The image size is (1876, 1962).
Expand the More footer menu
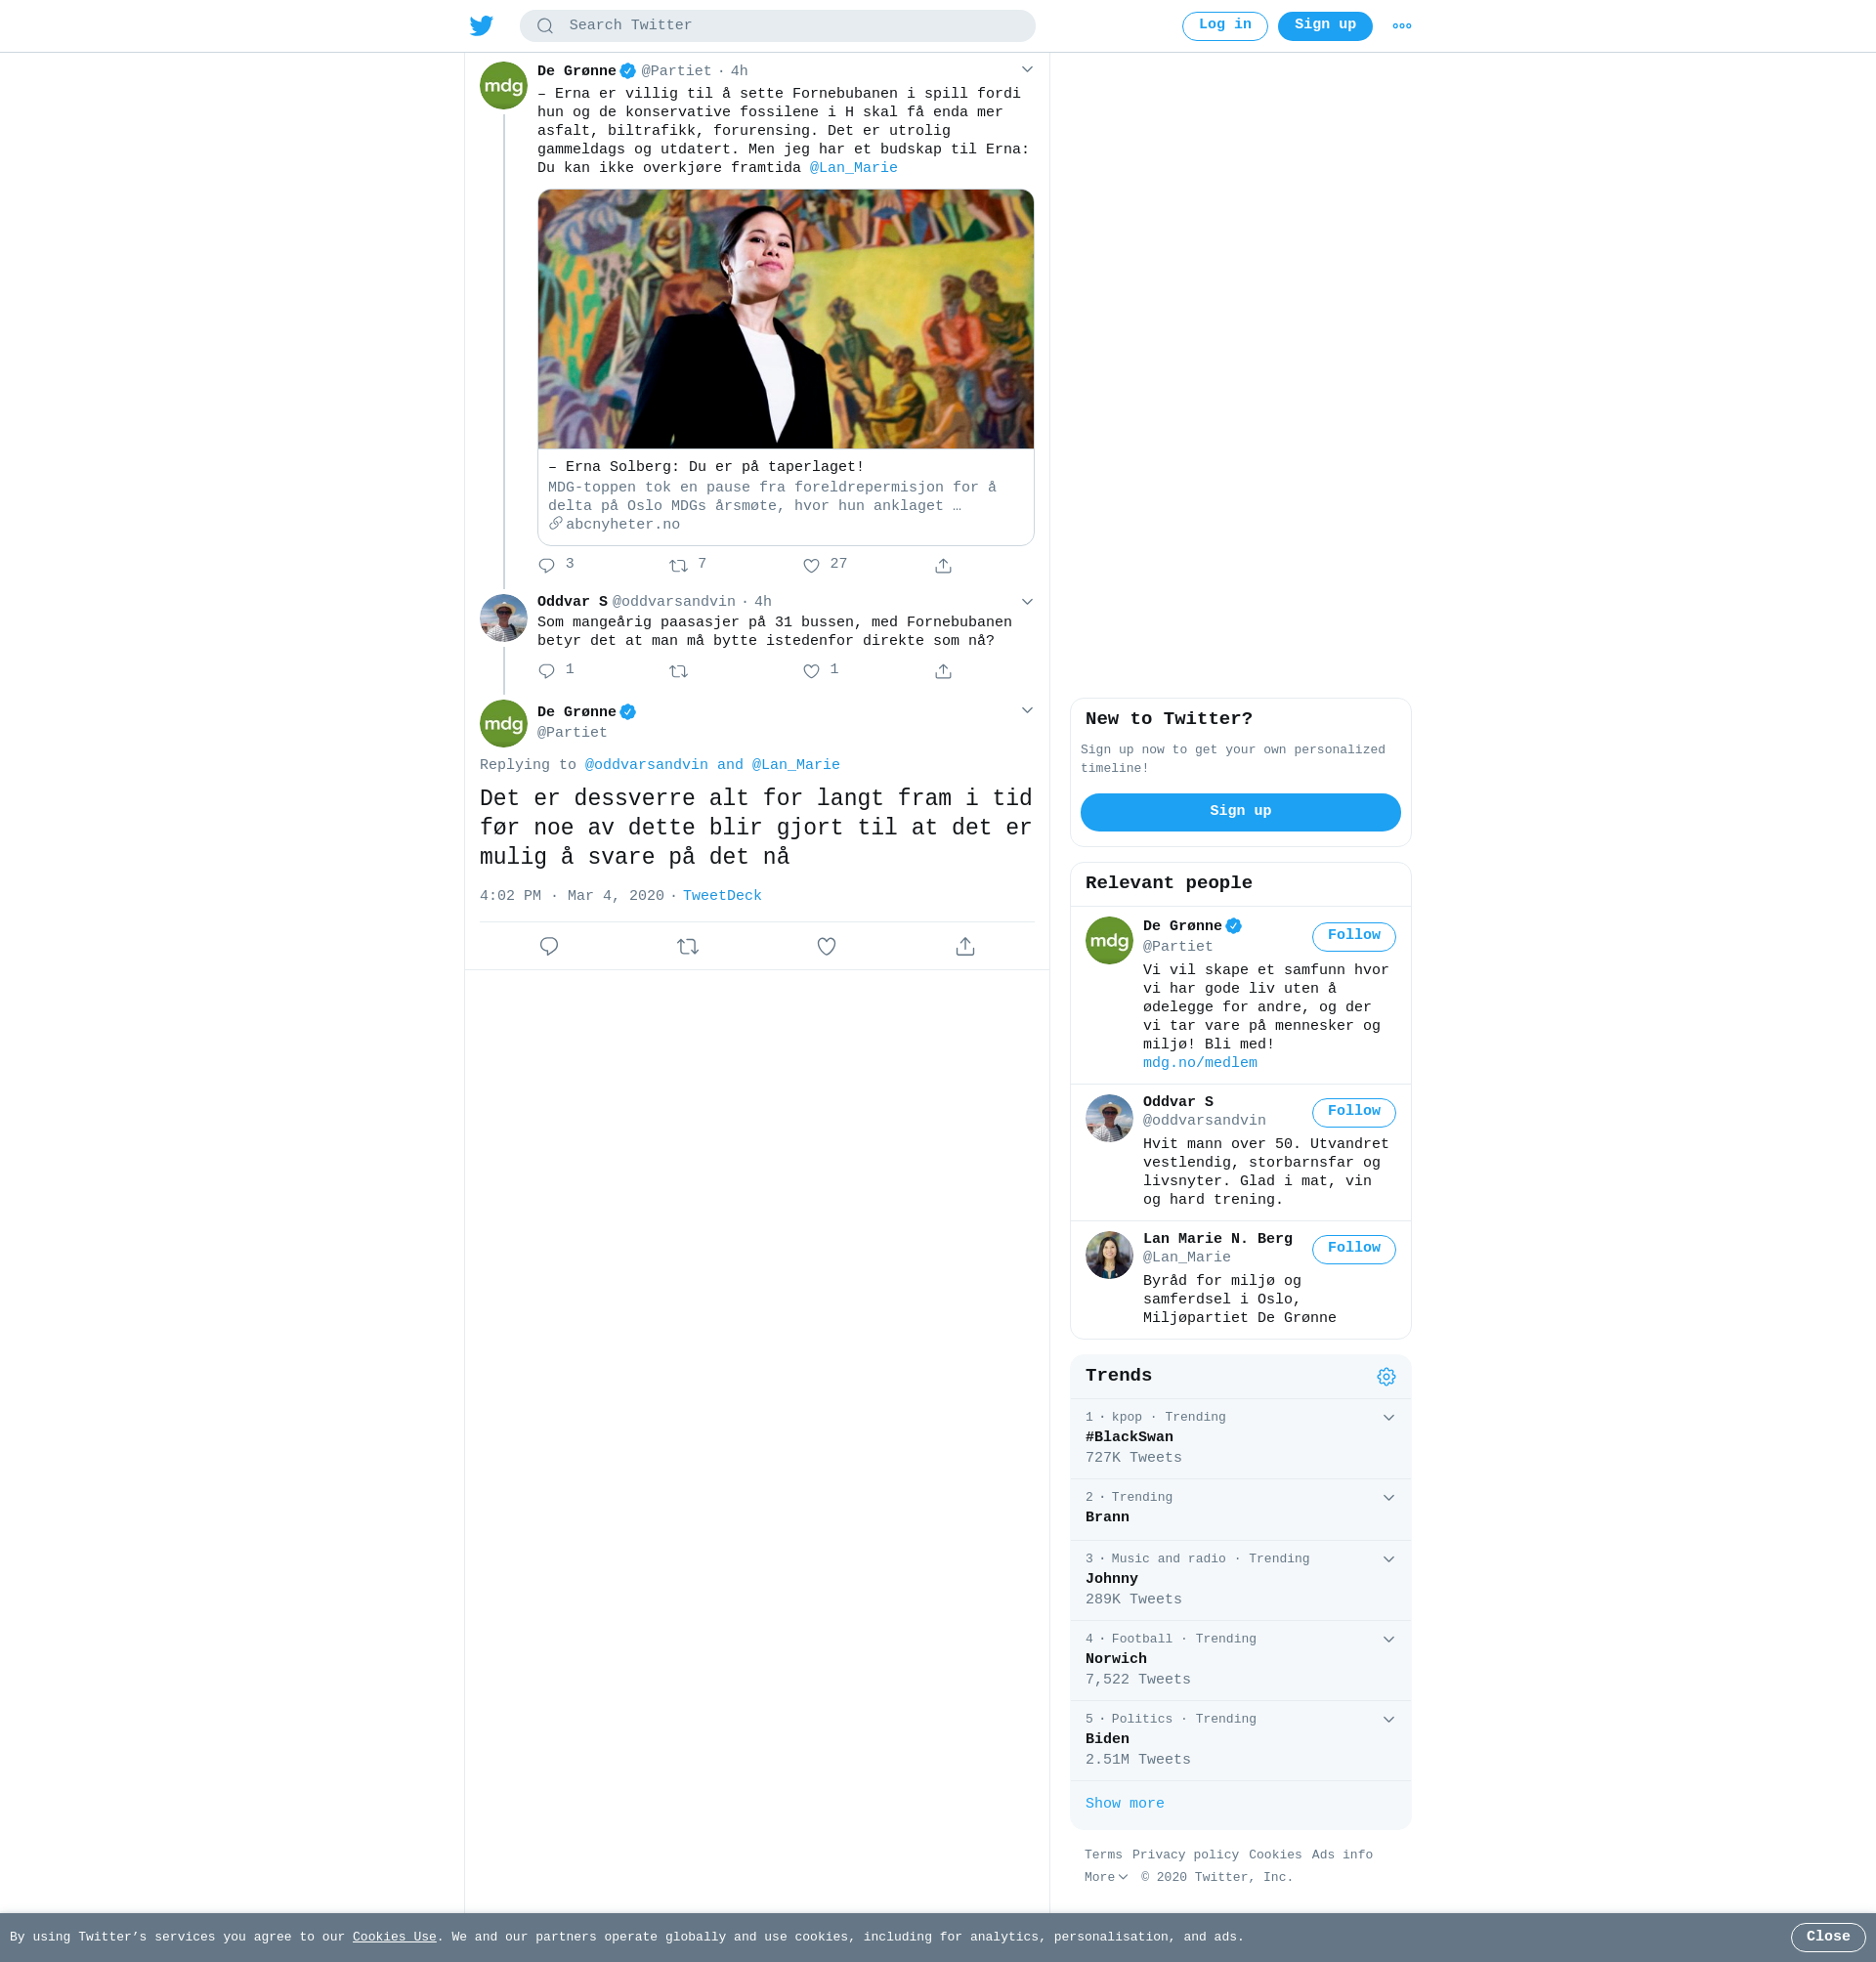[1106, 1877]
